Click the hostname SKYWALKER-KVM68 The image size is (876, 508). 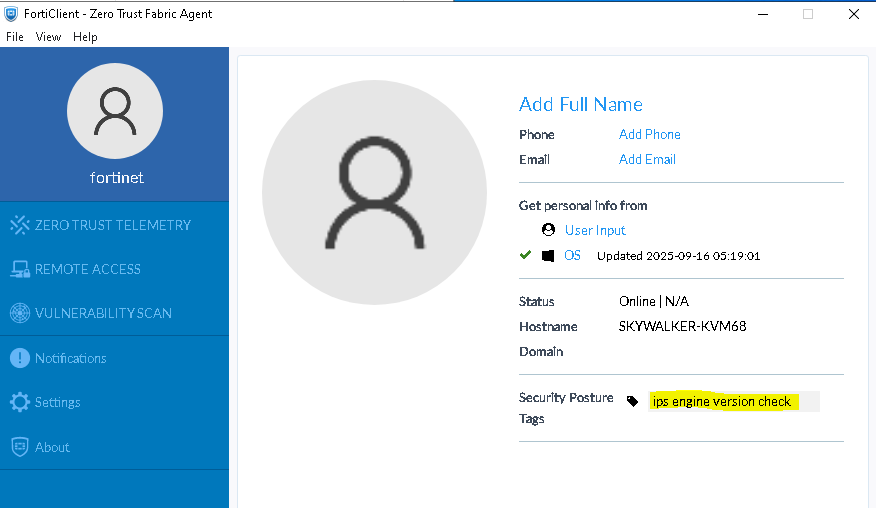[682, 326]
